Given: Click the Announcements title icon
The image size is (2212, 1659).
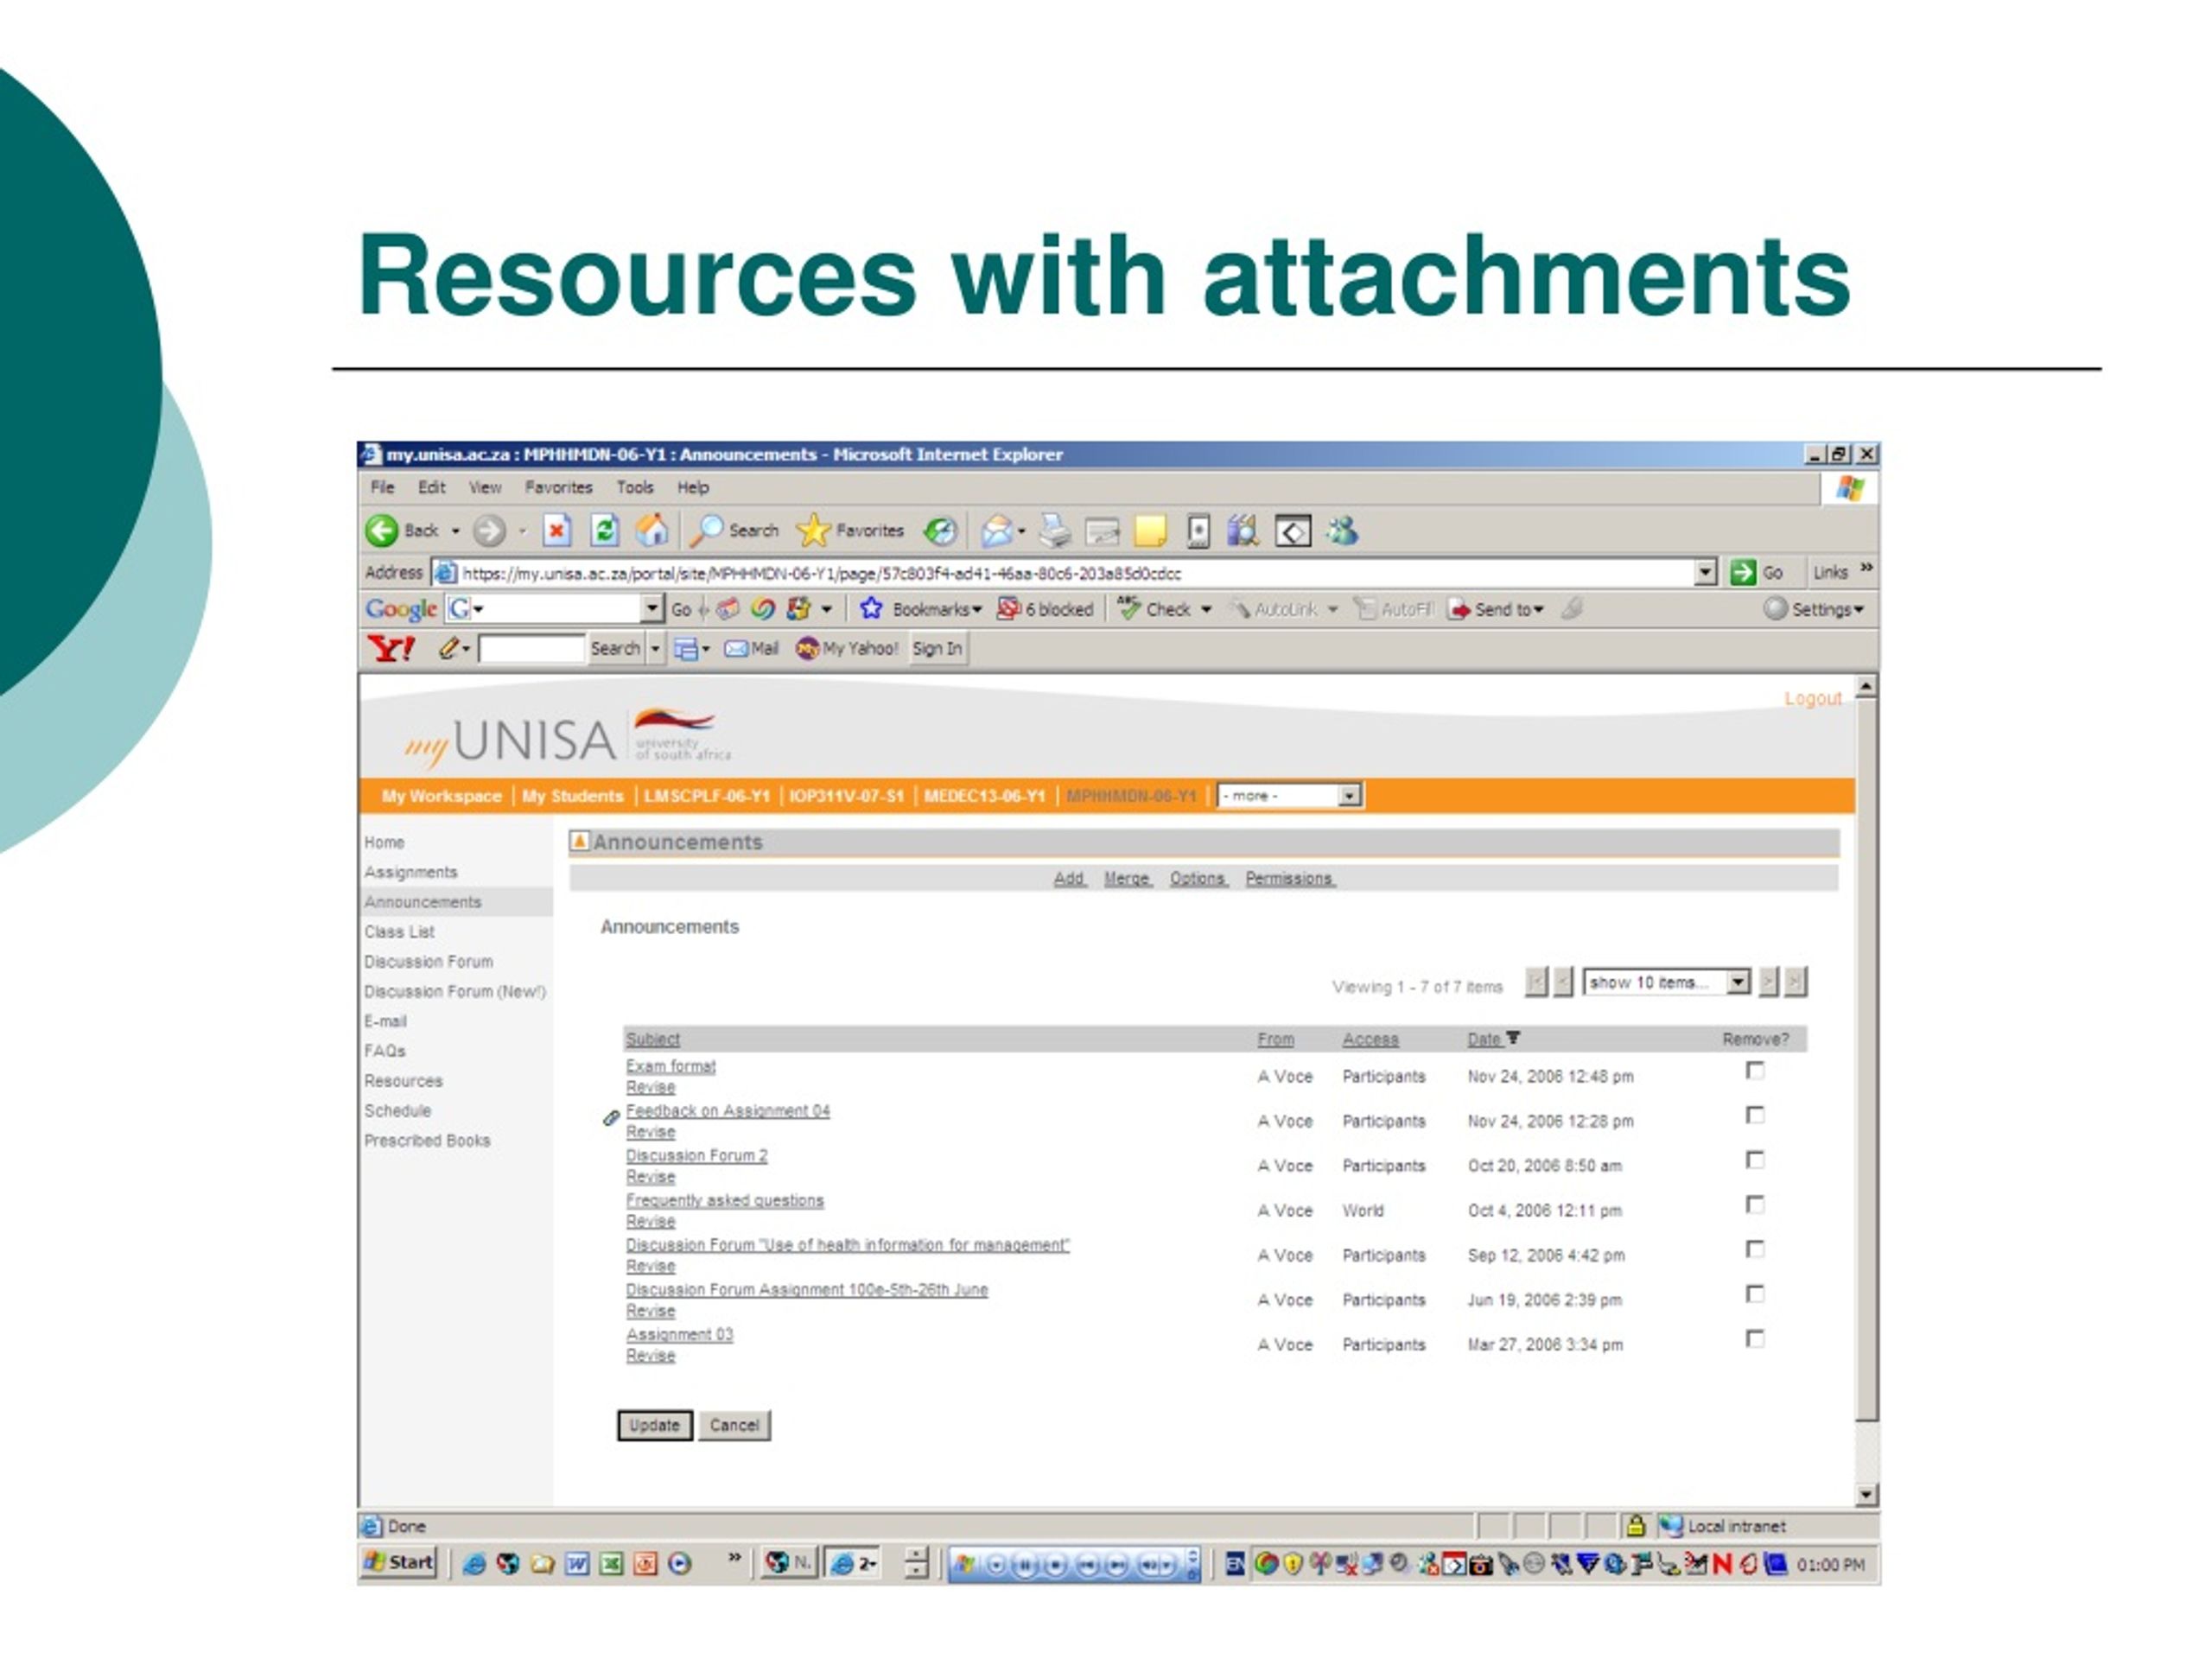Looking at the screenshot, I should 579,842.
